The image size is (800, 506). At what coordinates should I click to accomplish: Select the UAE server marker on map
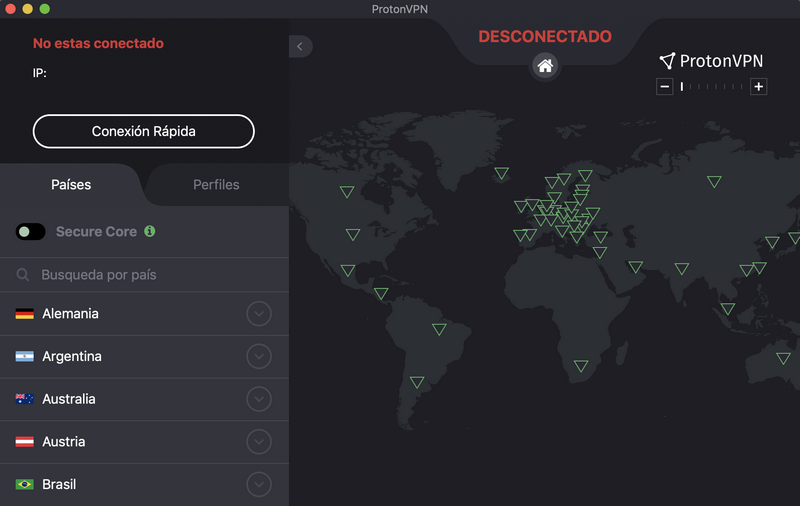(x=635, y=266)
